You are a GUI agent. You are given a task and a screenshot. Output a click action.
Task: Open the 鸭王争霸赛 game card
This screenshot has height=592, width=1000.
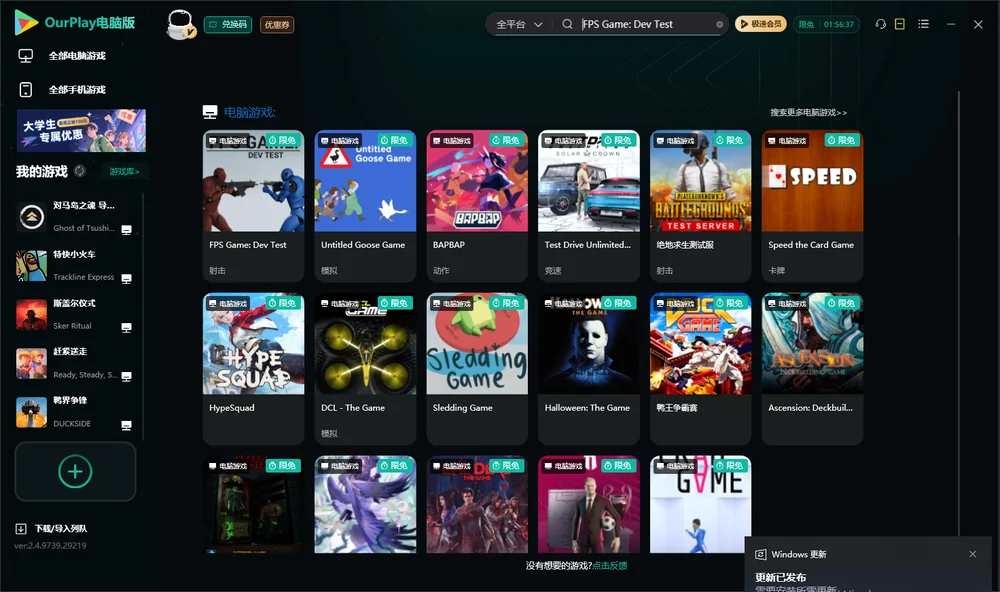click(x=700, y=369)
